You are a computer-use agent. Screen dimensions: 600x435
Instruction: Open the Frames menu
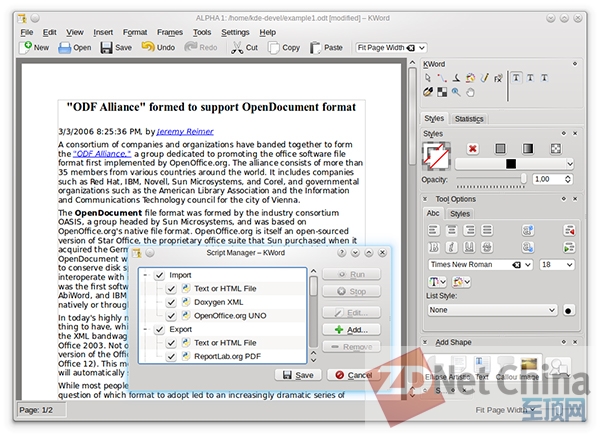pos(170,33)
